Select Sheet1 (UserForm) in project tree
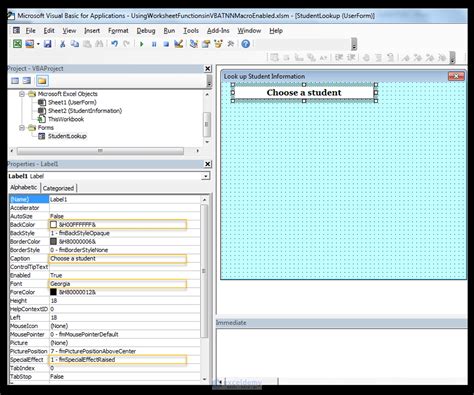This screenshot has height=395, width=474. click(x=72, y=102)
